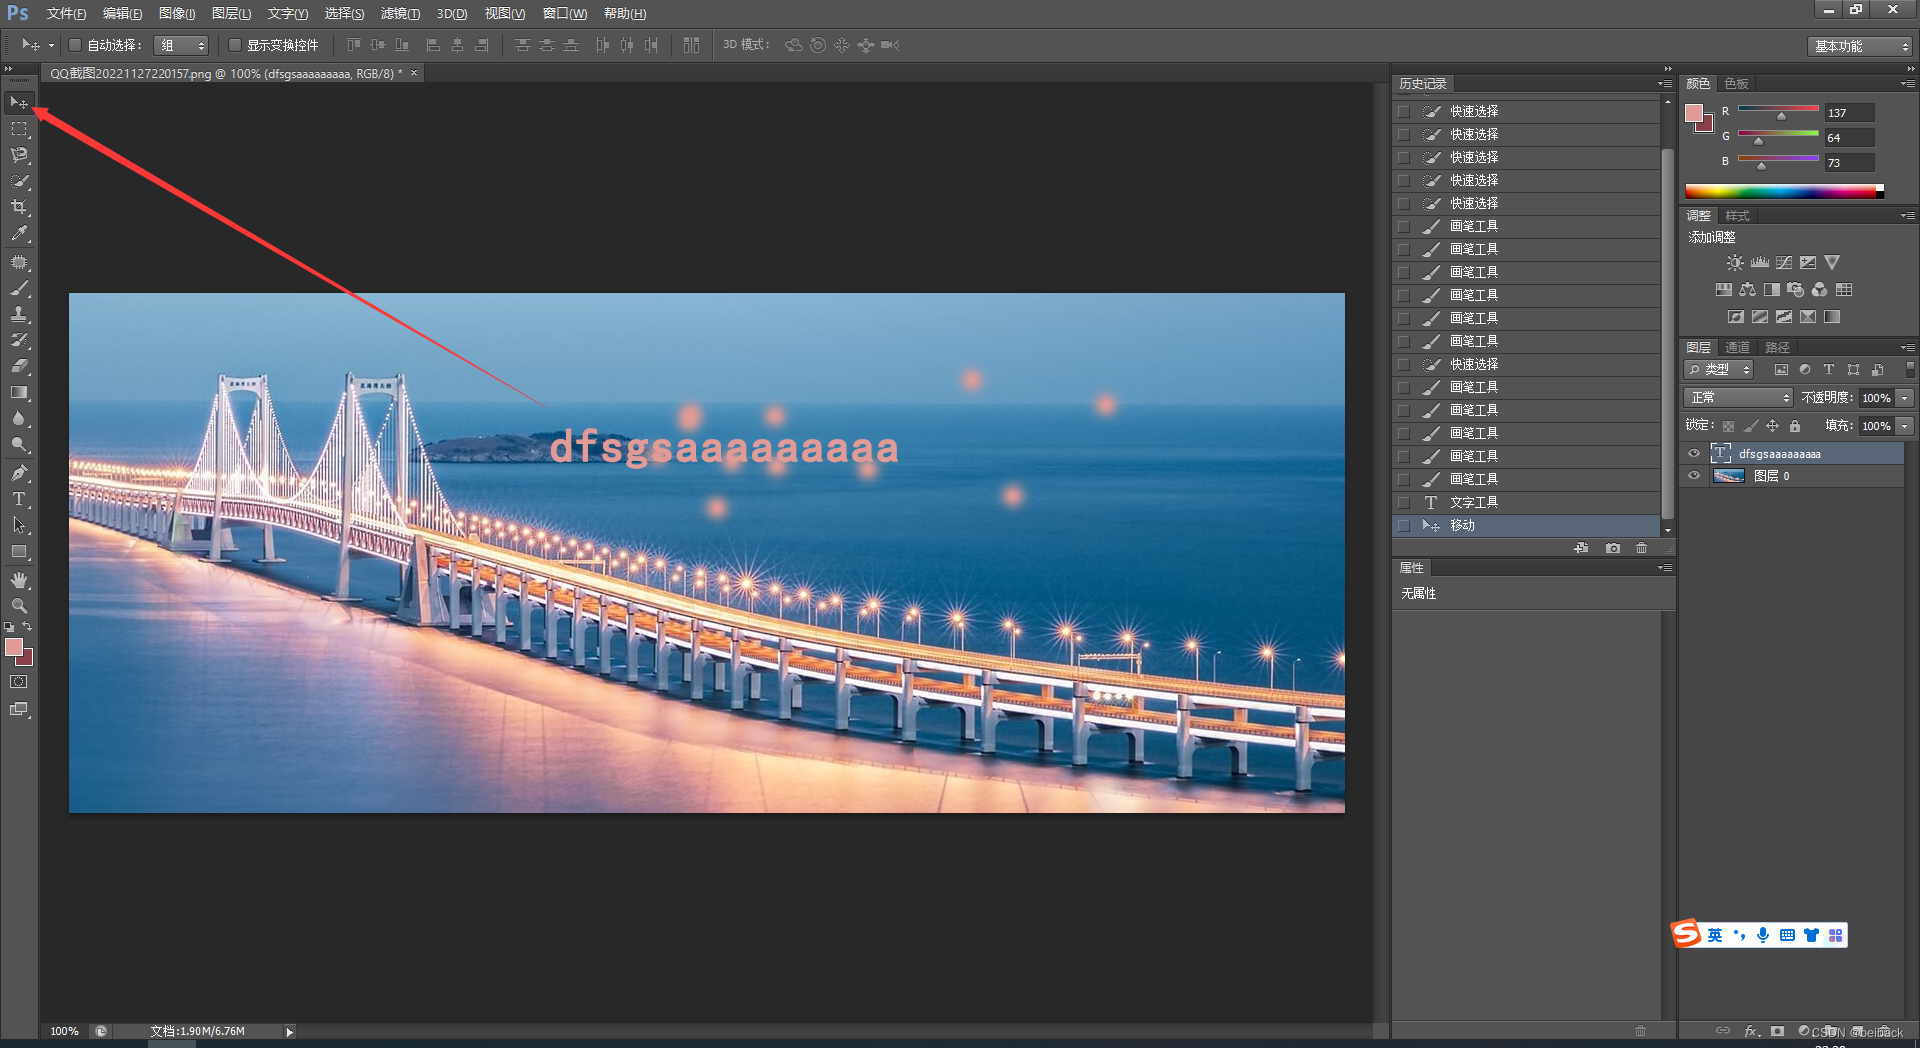Click the Brightness/Contrast adjustment icon
Viewport: 1920px width, 1048px height.
(x=1735, y=263)
